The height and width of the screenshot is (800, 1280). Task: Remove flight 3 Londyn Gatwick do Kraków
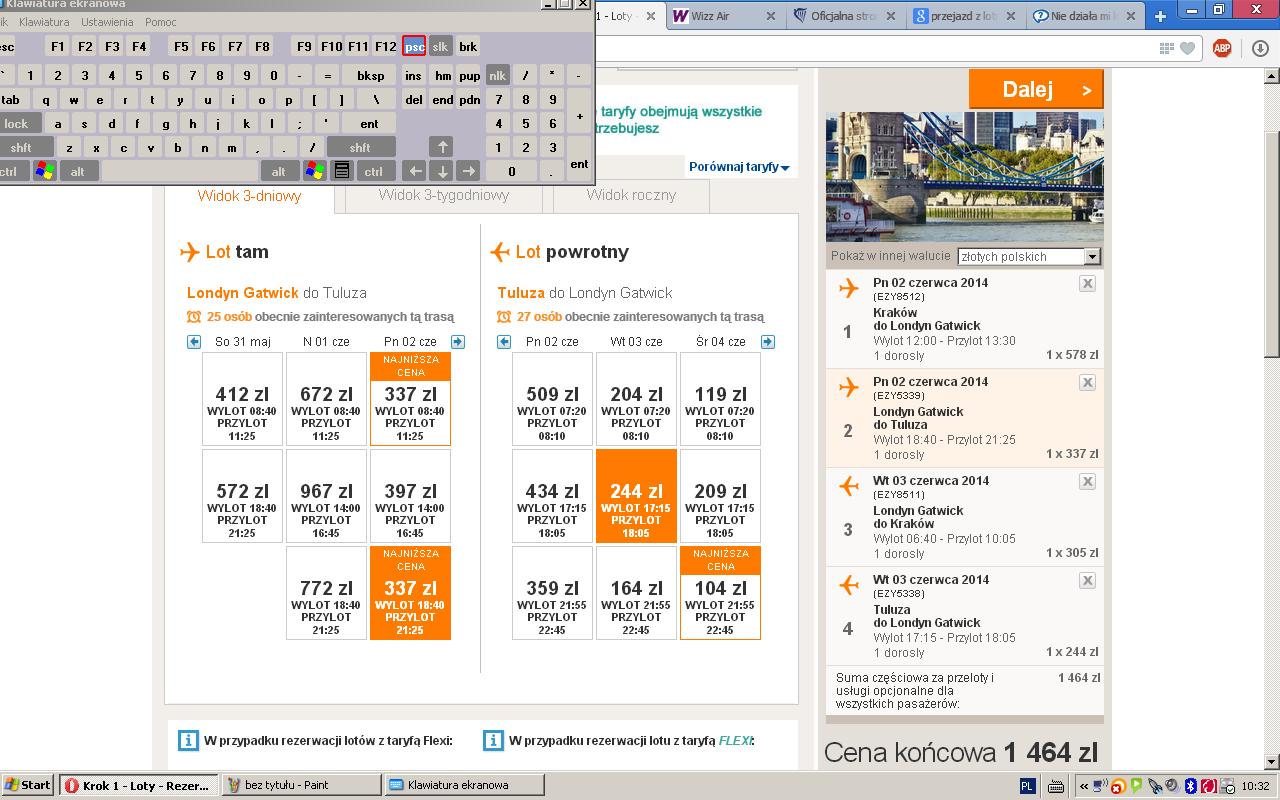tap(1087, 482)
